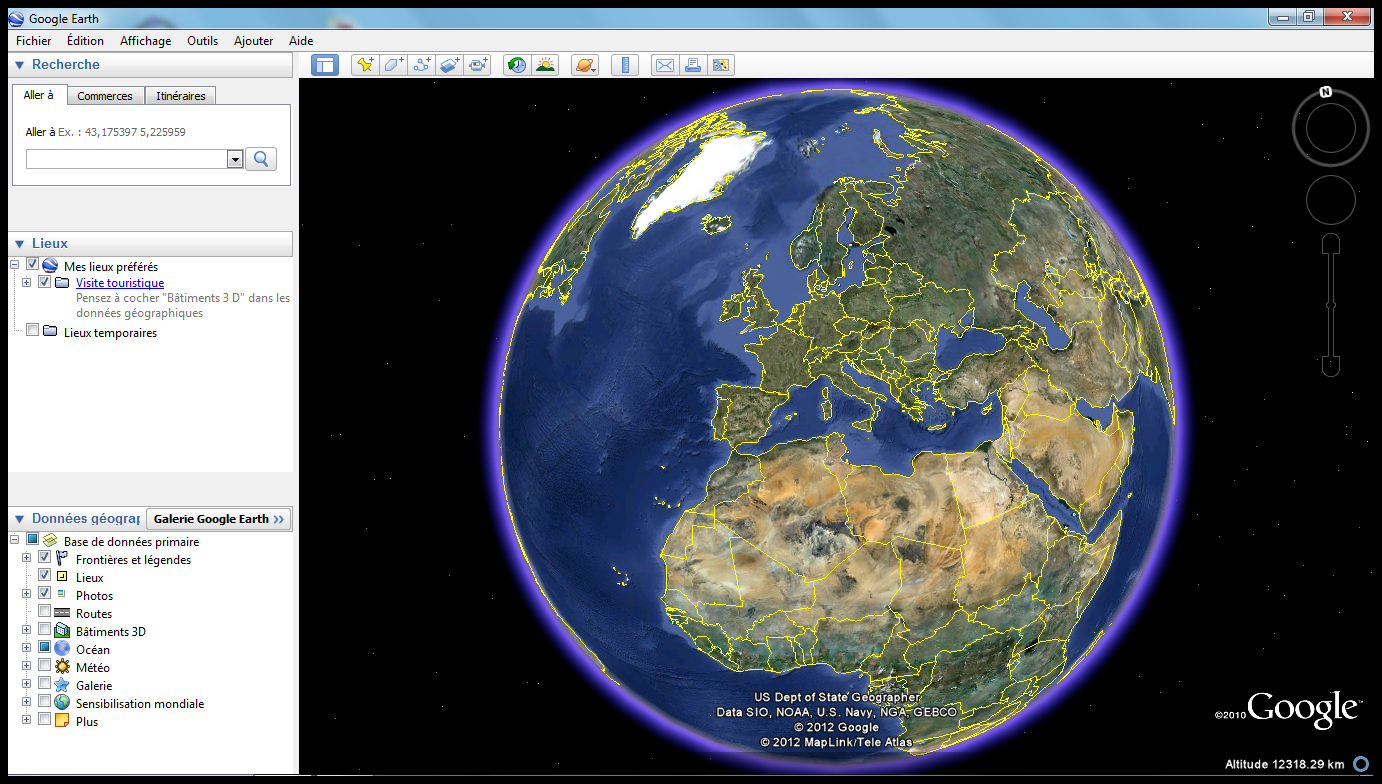Viewport: 1382px width, 784px height.
Task: Click the zoom slider on the right
Action: (1330, 304)
